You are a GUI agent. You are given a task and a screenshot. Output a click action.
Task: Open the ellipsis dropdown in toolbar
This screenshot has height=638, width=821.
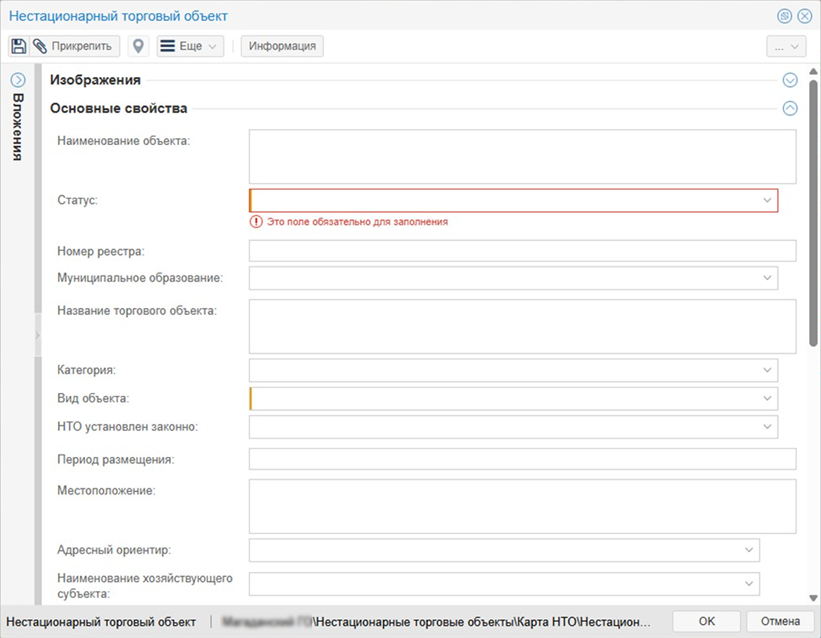pos(786,47)
